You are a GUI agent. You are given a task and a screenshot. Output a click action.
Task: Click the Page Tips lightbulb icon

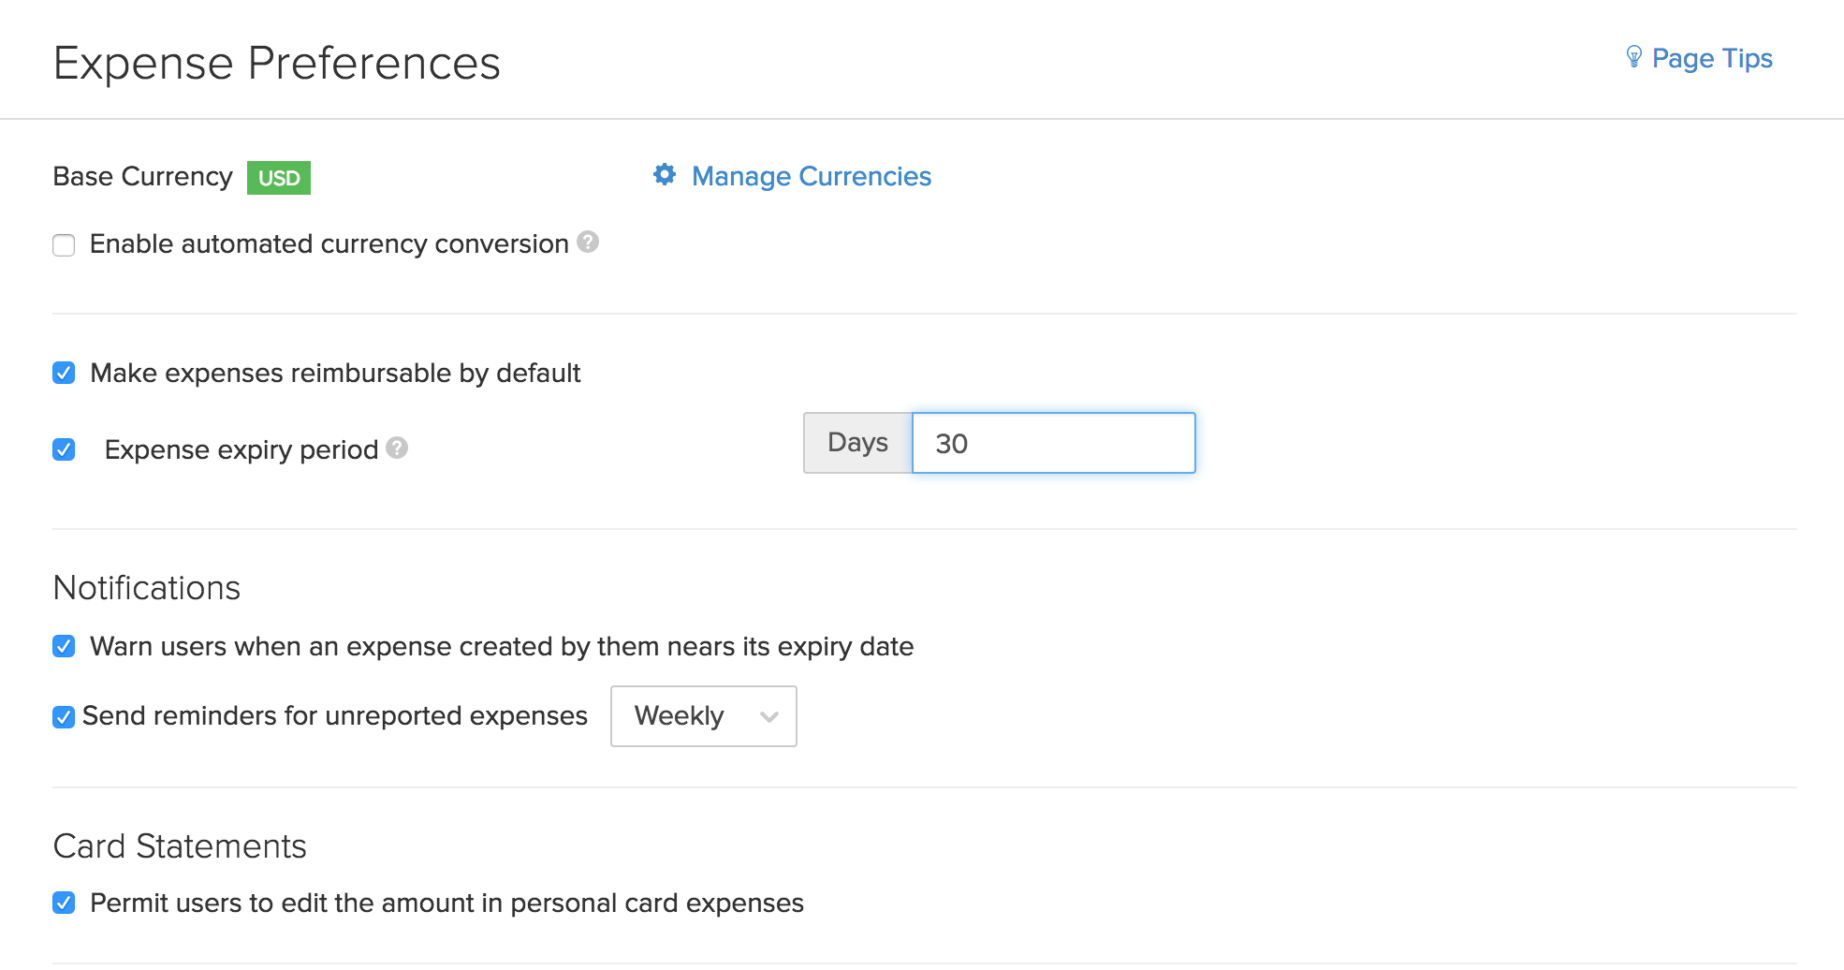[x=1633, y=57]
